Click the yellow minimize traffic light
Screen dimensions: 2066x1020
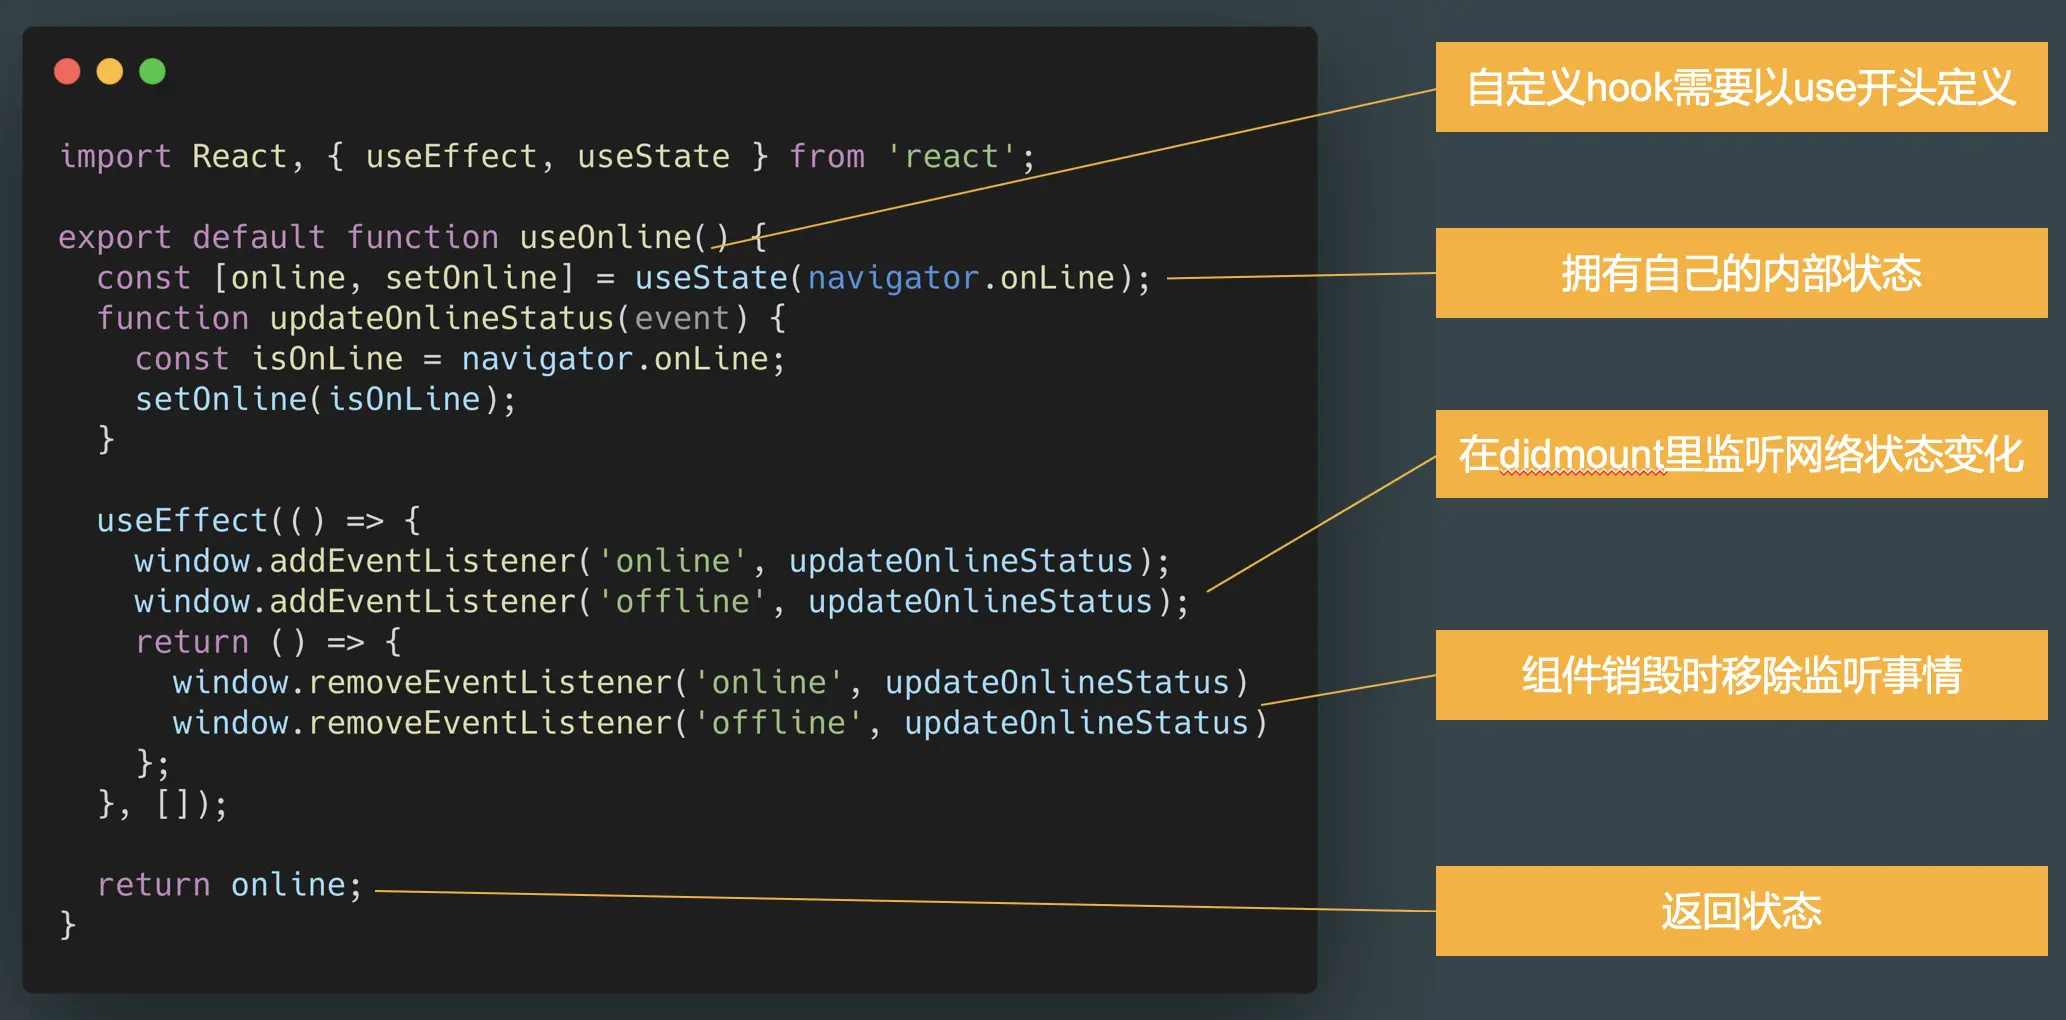110,71
